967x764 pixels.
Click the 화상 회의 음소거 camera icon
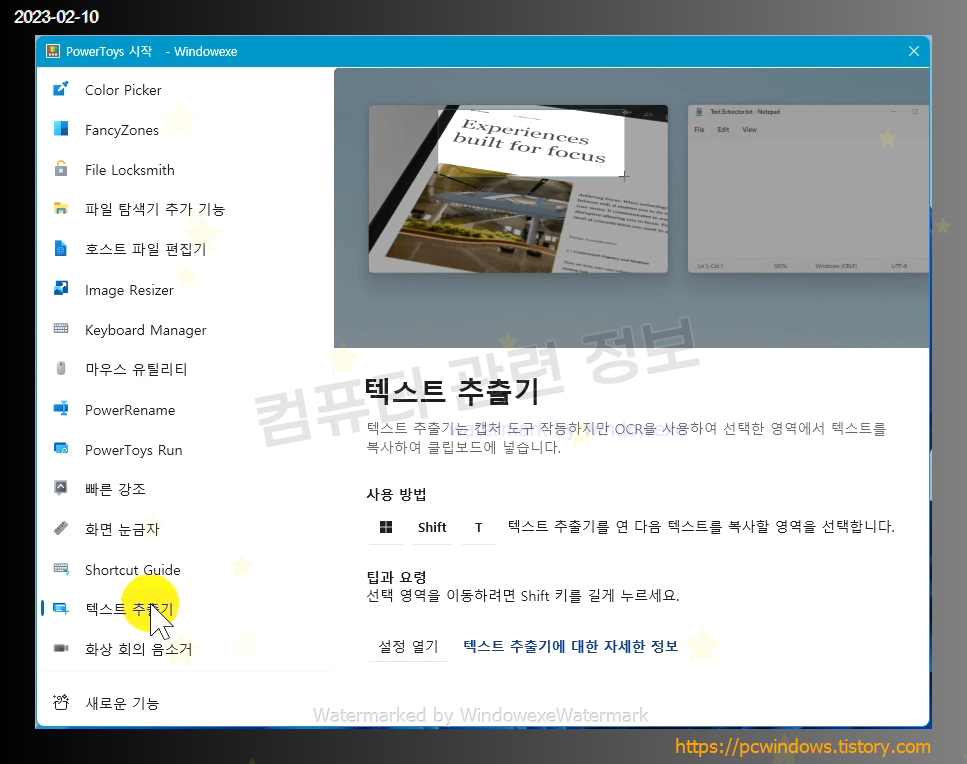(60, 648)
